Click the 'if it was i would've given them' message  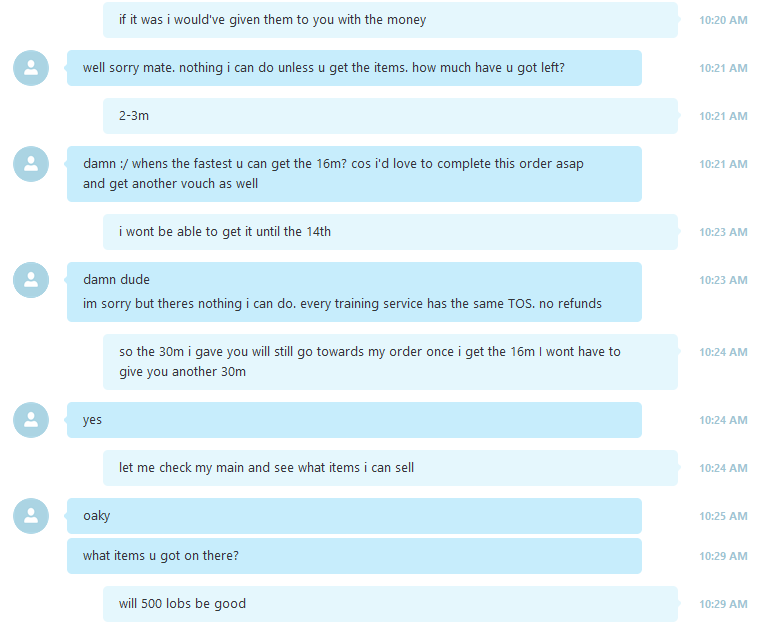pos(390,20)
